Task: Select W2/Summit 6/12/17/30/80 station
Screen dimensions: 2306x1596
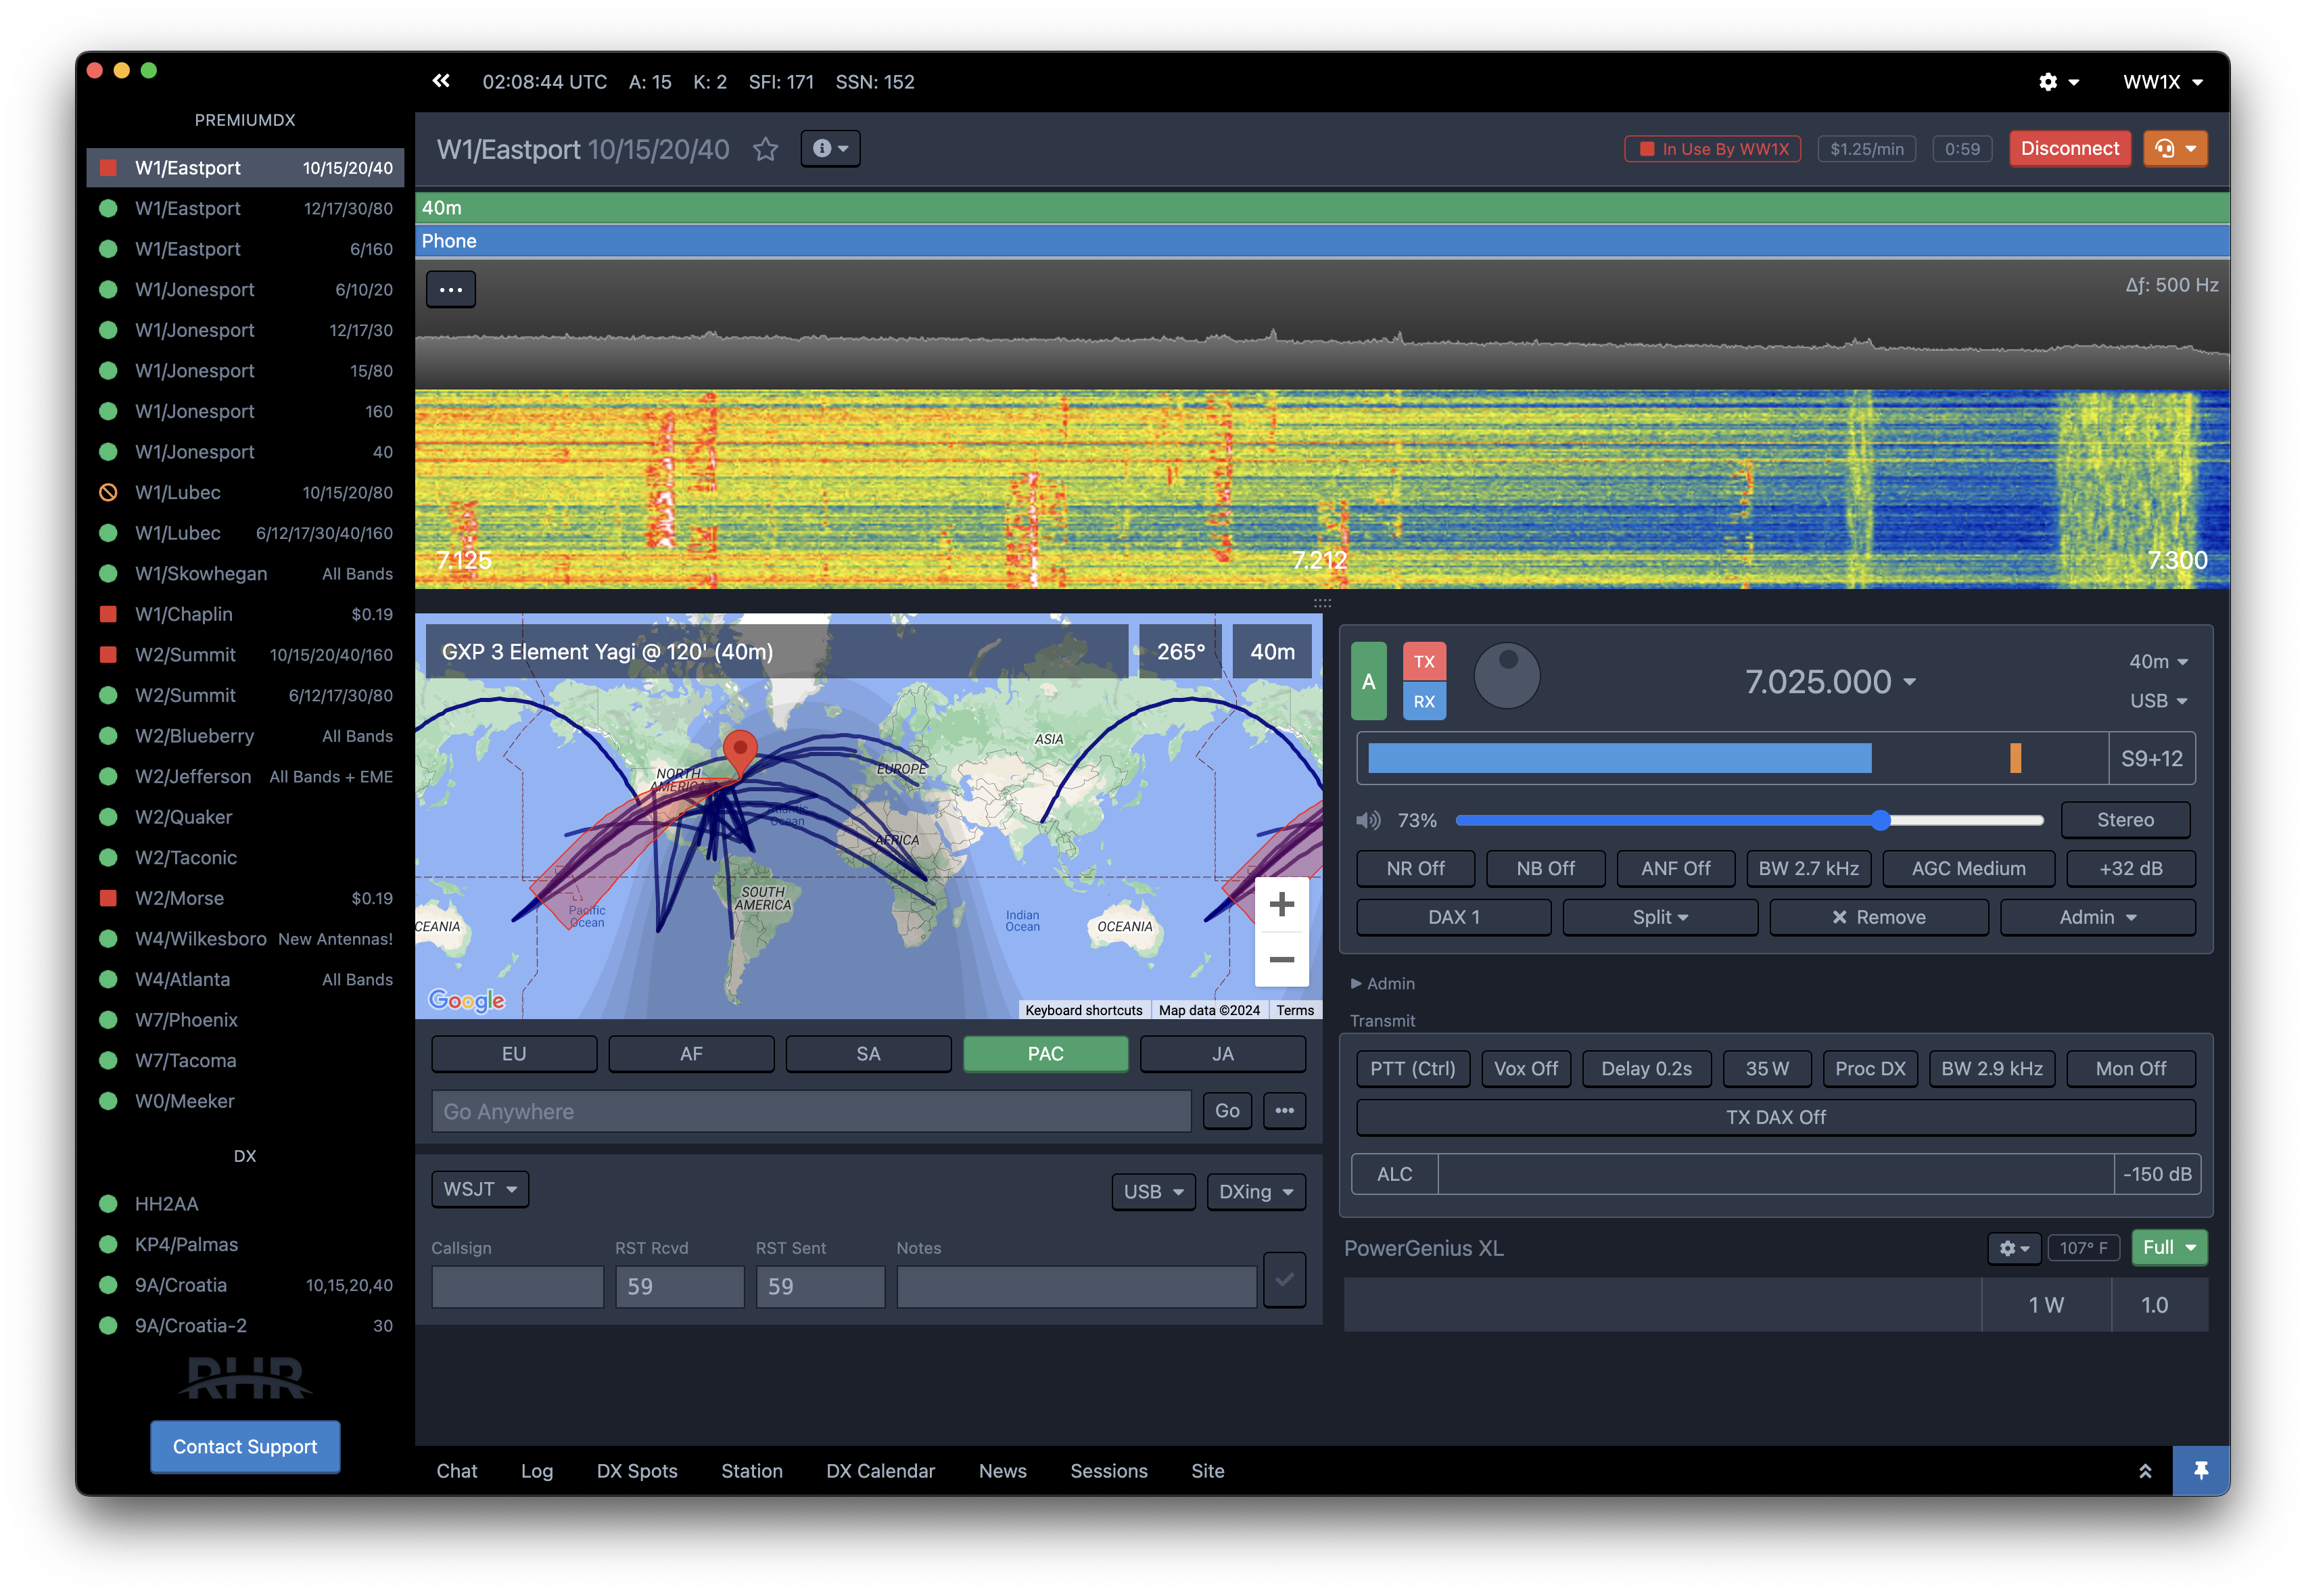Action: coord(246,695)
